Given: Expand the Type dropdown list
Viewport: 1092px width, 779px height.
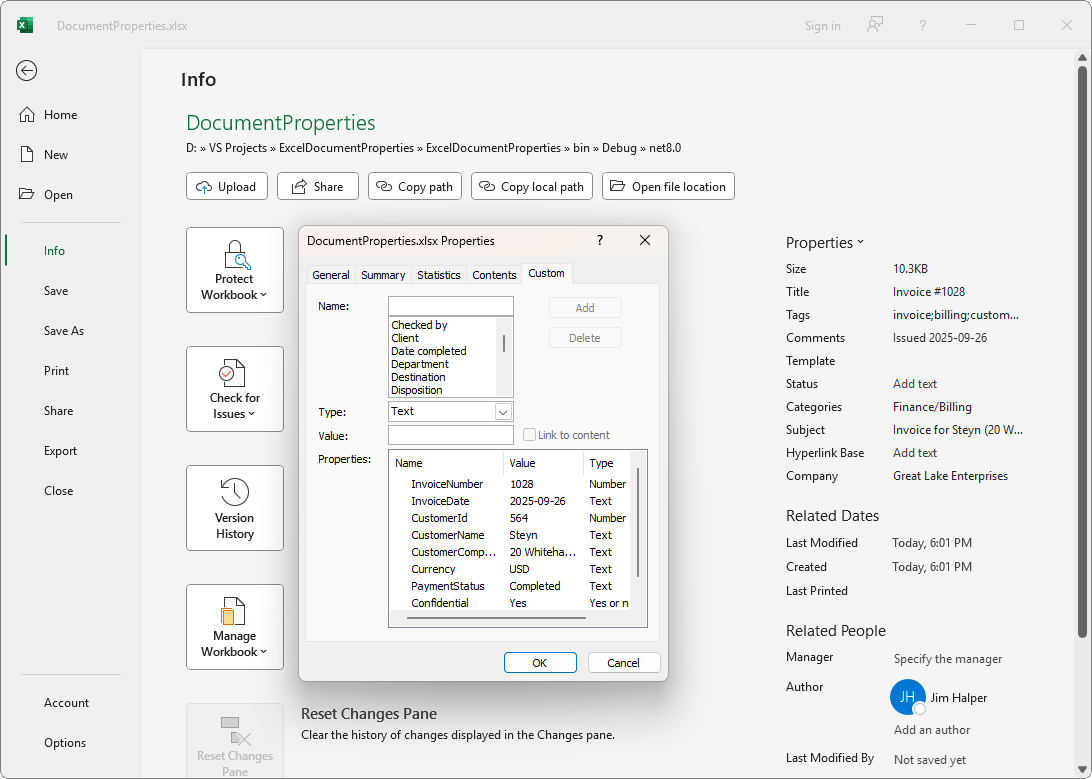Looking at the screenshot, I should tap(503, 411).
